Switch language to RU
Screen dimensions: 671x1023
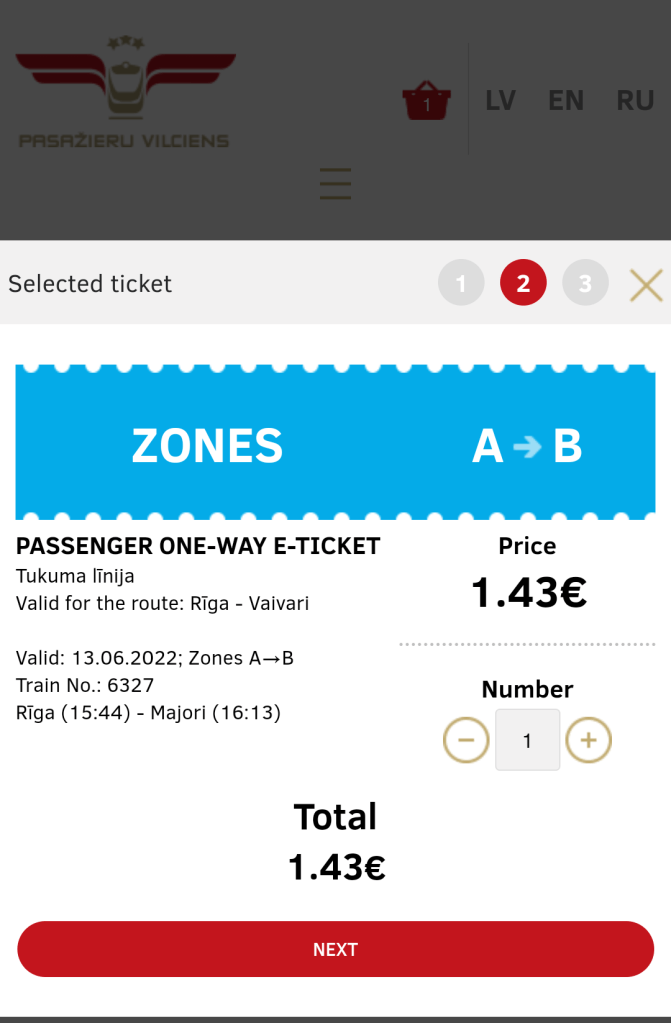click(635, 100)
